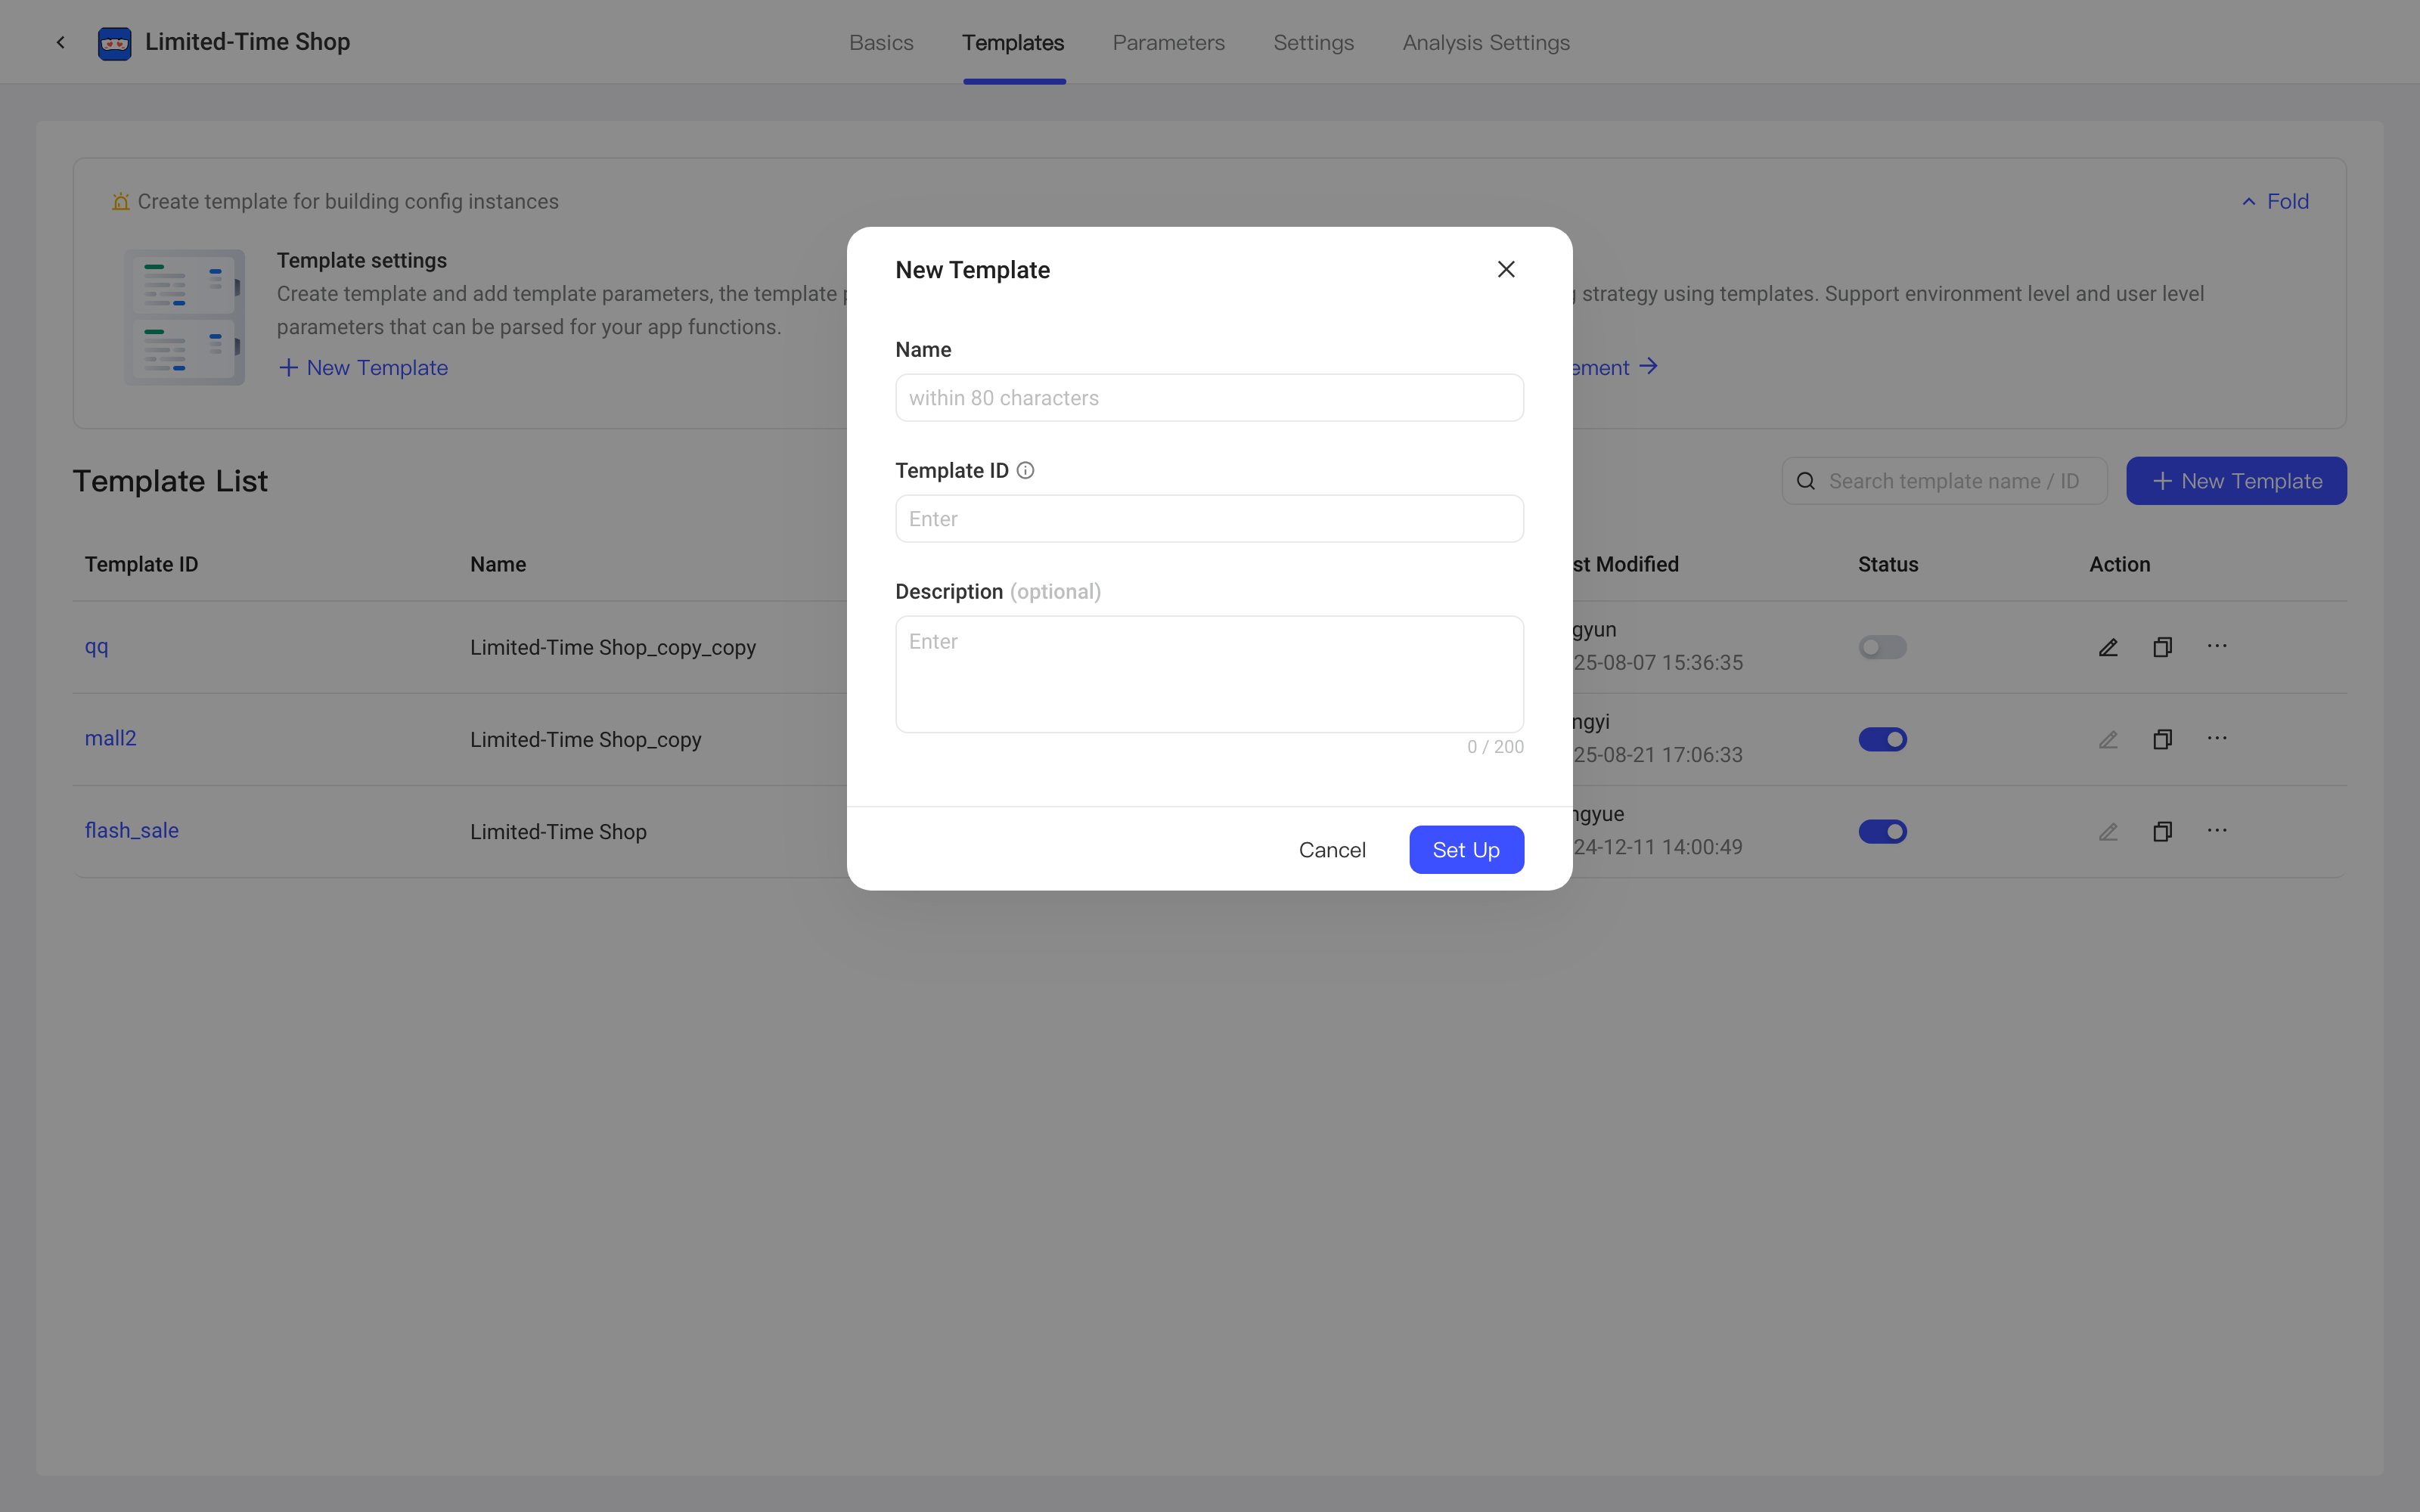Edit the qq template
The height and width of the screenshot is (1512, 2420).
pos(2108,647)
